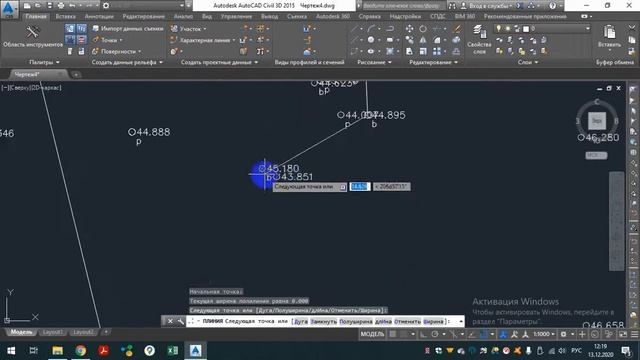Click the ViewCube top face (Верх)
The width and height of the screenshot is (640, 360).
597,121
